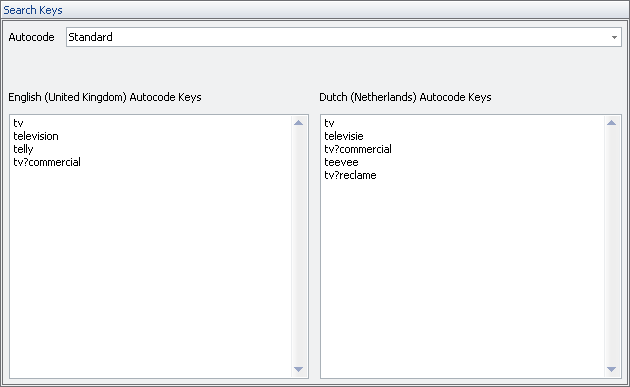The width and height of the screenshot is (630, 387).
Task: Click scroll down arrow of Dutch keys list
Action: click(612, 369)
